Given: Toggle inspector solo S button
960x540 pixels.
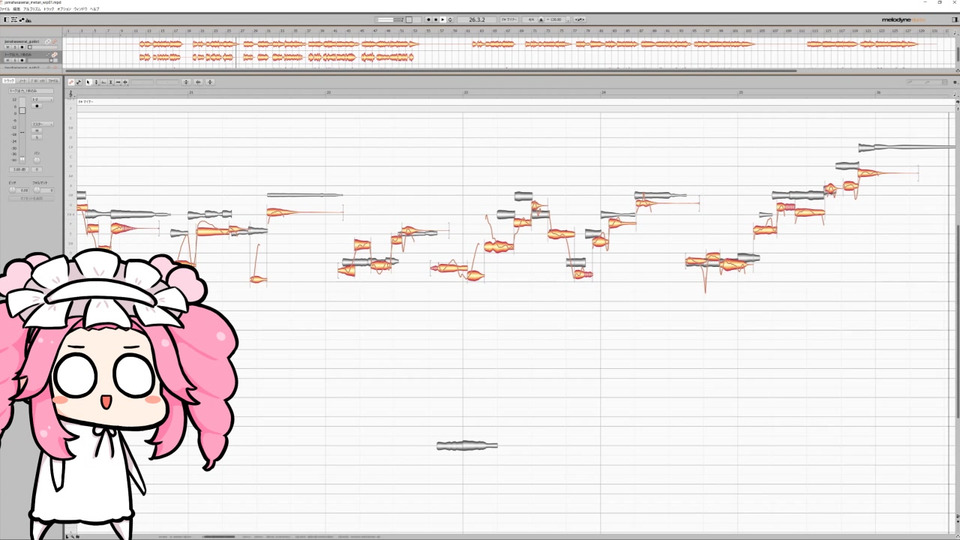Looking at the screenshot, I should (37, 137).
